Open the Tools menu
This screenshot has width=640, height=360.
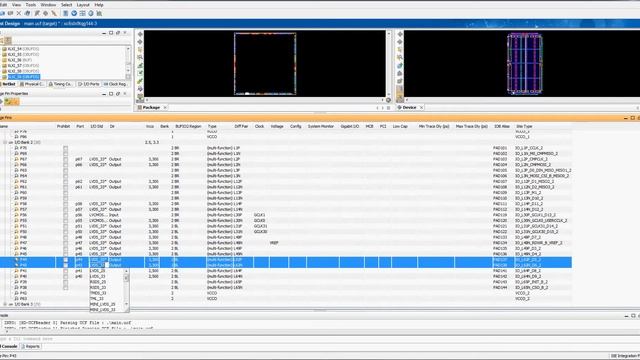(x=31, y=5)
